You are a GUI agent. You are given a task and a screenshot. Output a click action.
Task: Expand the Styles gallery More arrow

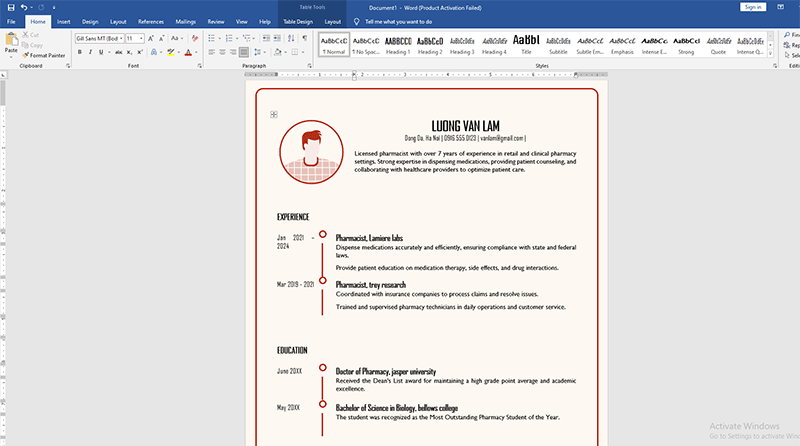coord(770,54)
